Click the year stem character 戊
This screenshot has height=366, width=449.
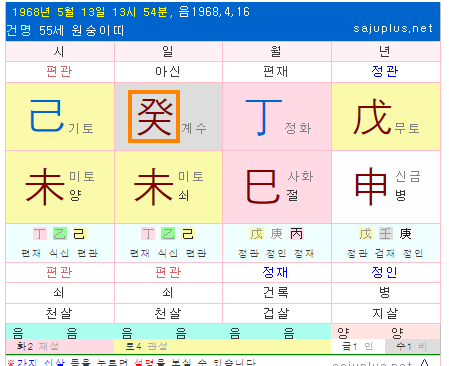tap(373, 116)
